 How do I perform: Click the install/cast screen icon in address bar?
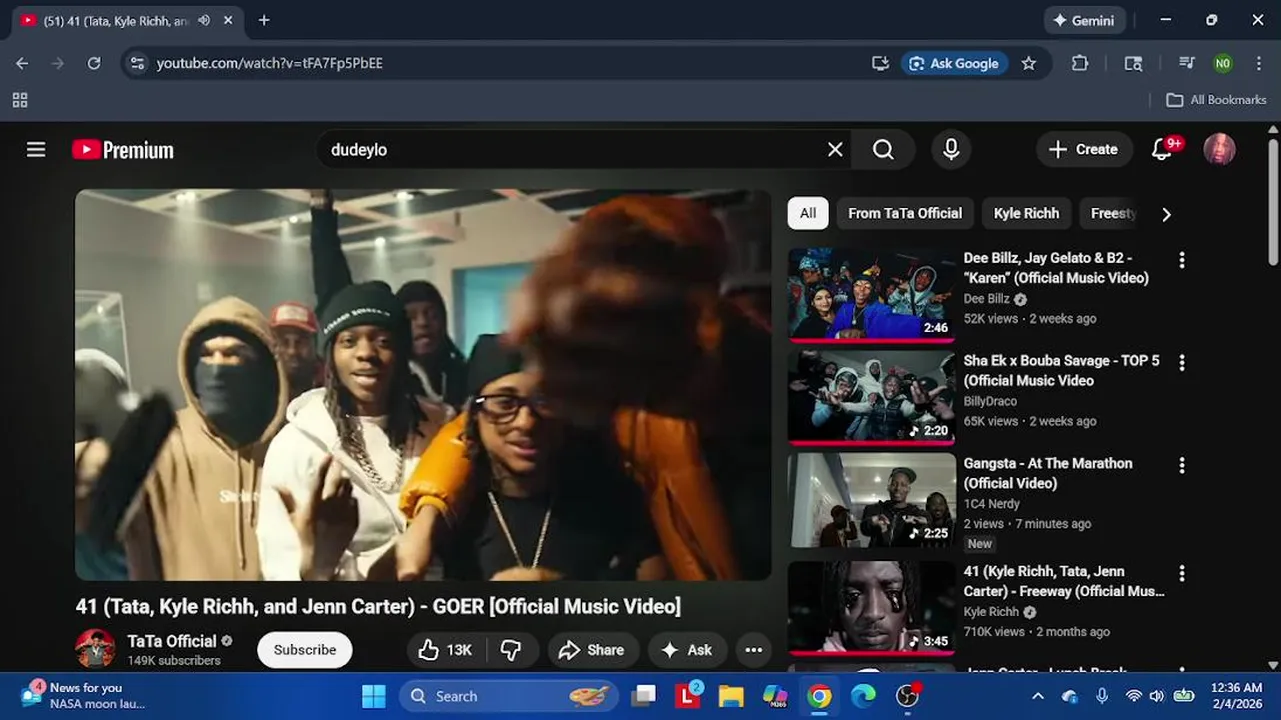[880, 63]
